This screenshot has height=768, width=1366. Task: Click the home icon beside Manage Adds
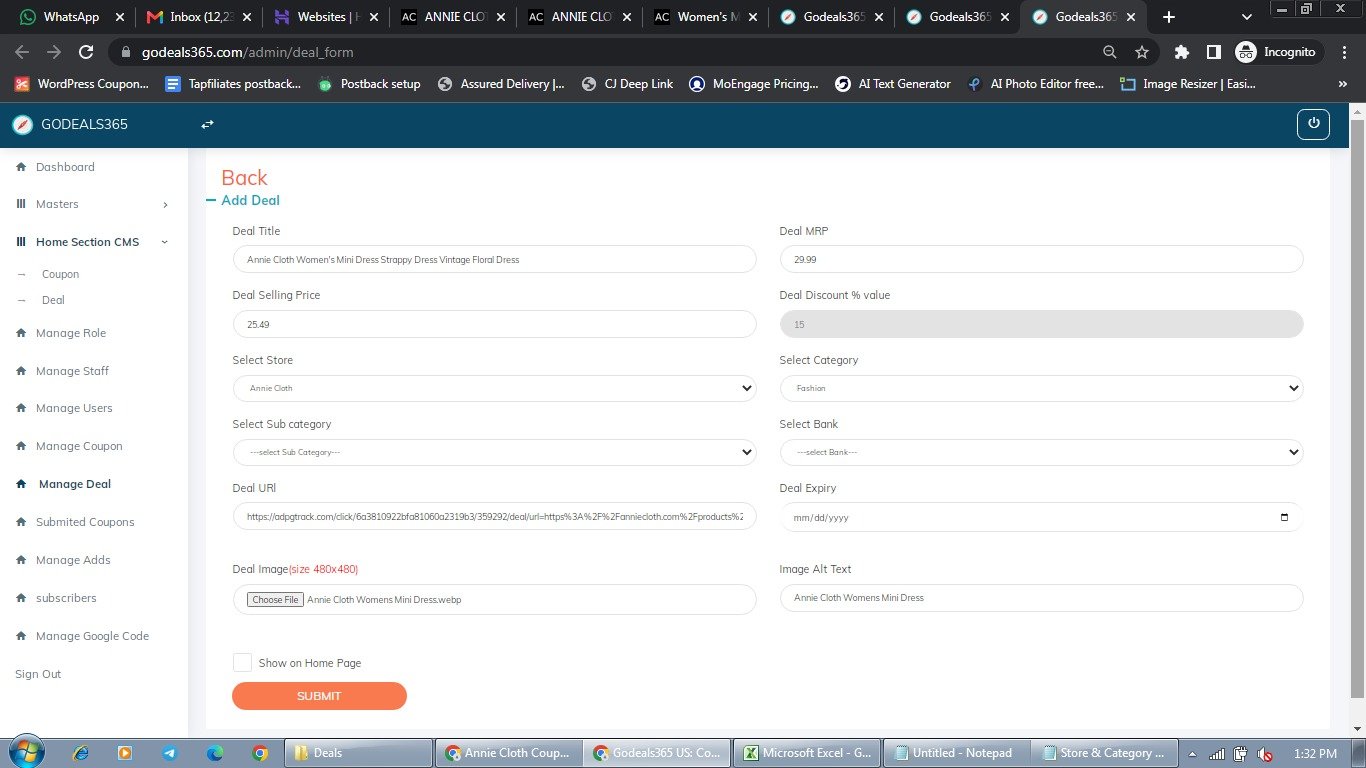pos(21,560)
